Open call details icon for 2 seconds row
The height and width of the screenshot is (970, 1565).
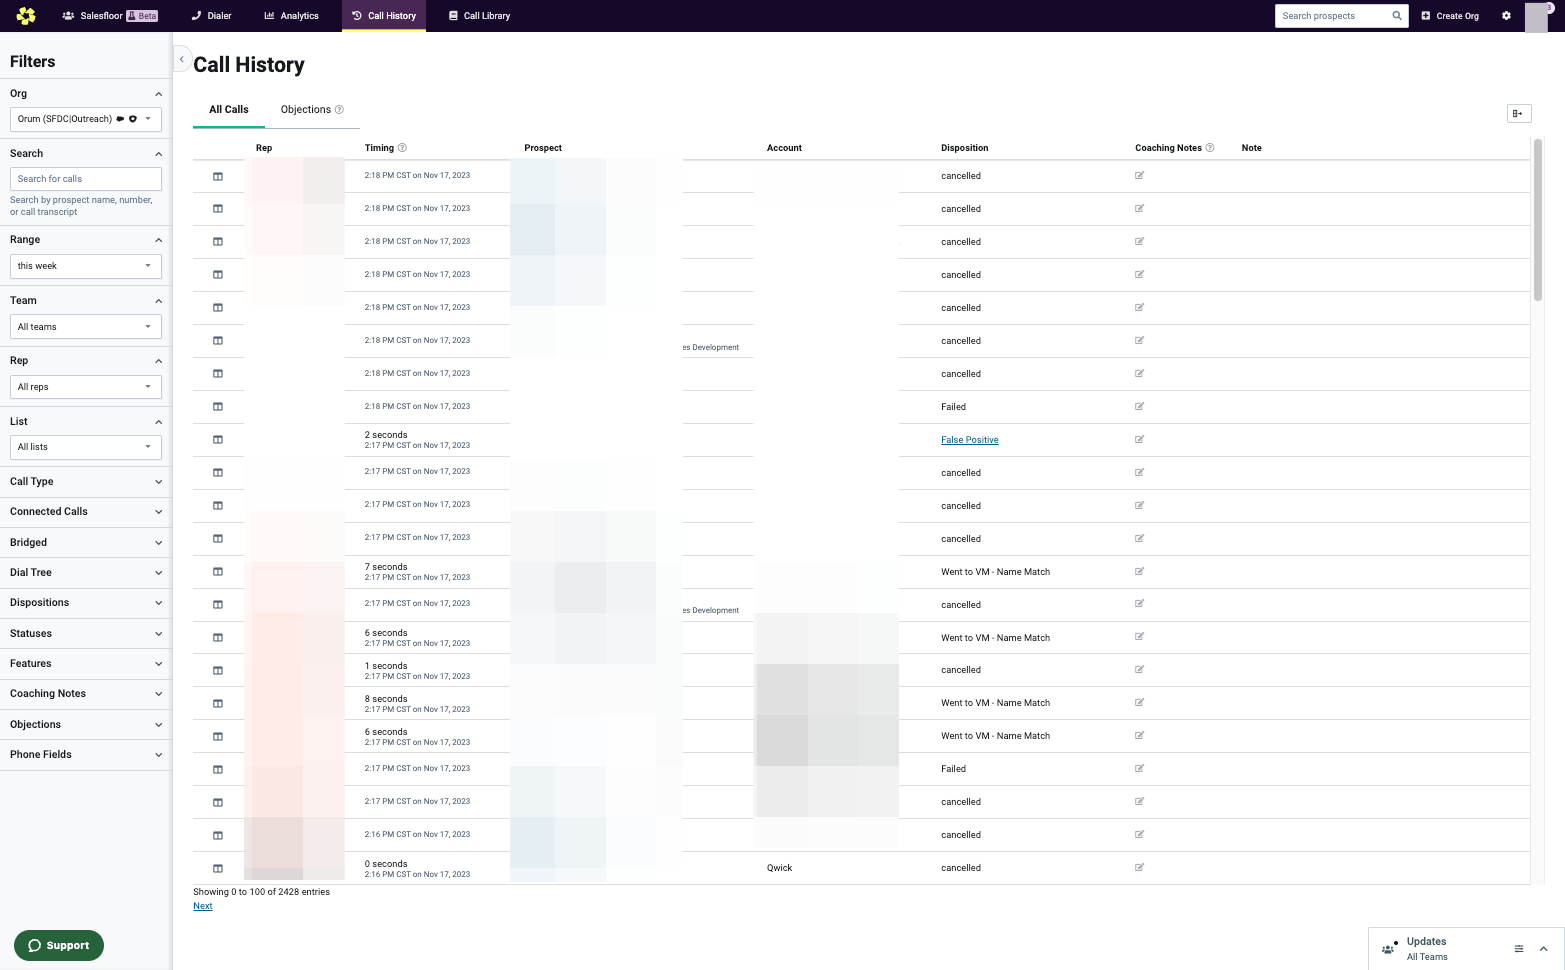pos(218,440)
